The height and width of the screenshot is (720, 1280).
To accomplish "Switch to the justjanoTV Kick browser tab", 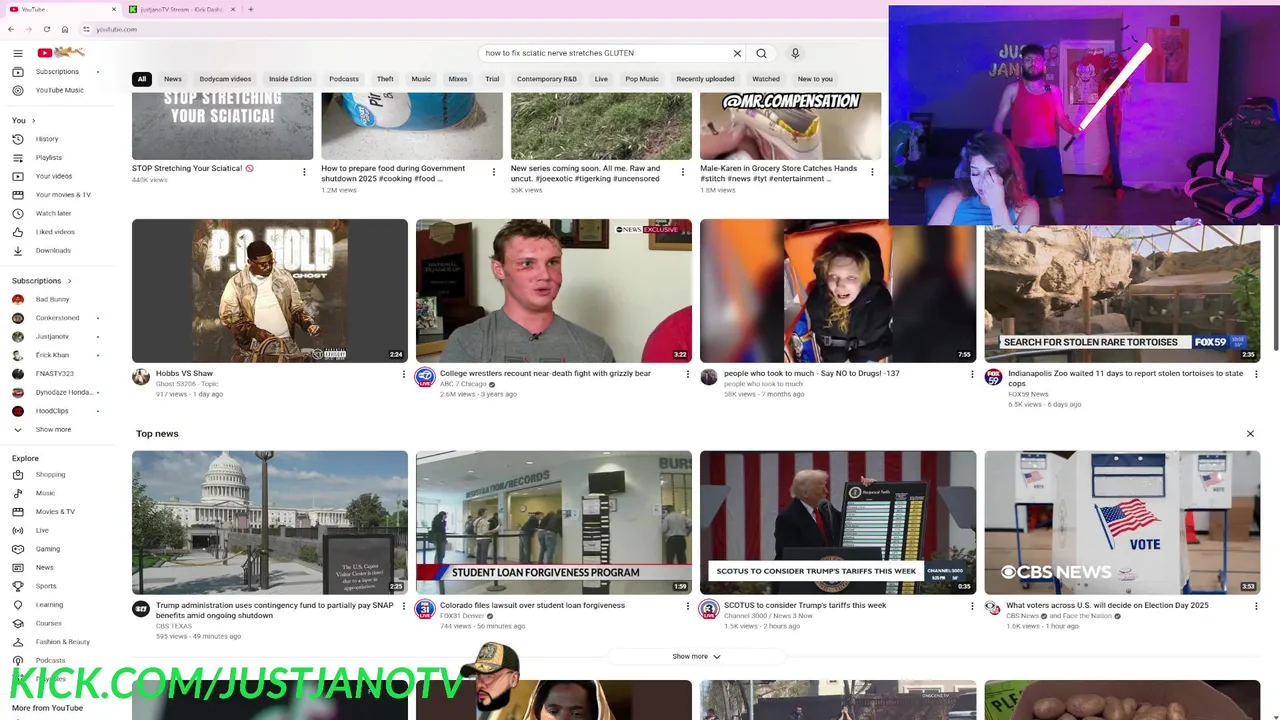I will (181, 9).
